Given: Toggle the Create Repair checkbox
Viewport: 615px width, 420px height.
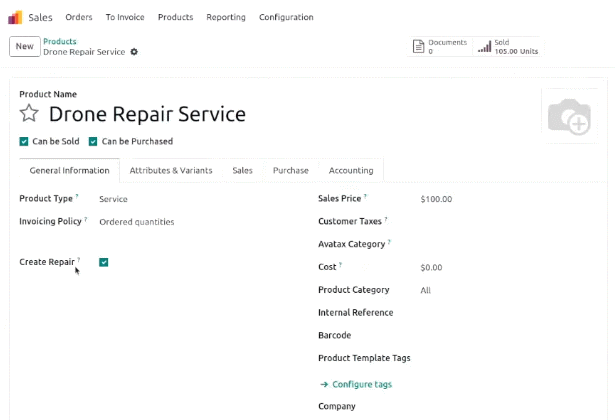Looking at the screenshot, I should [x=104, y=262].
